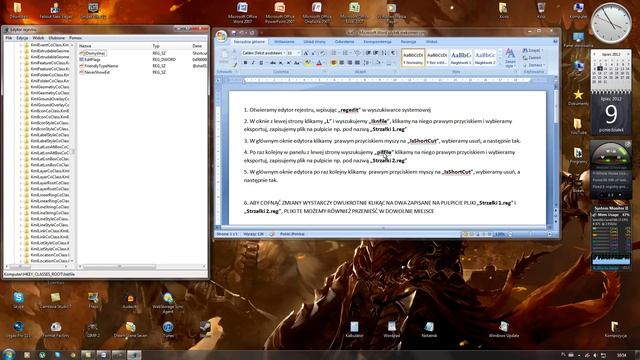Open font color dropdown arrow
640x360 pixels.
(x=324, y=63)
